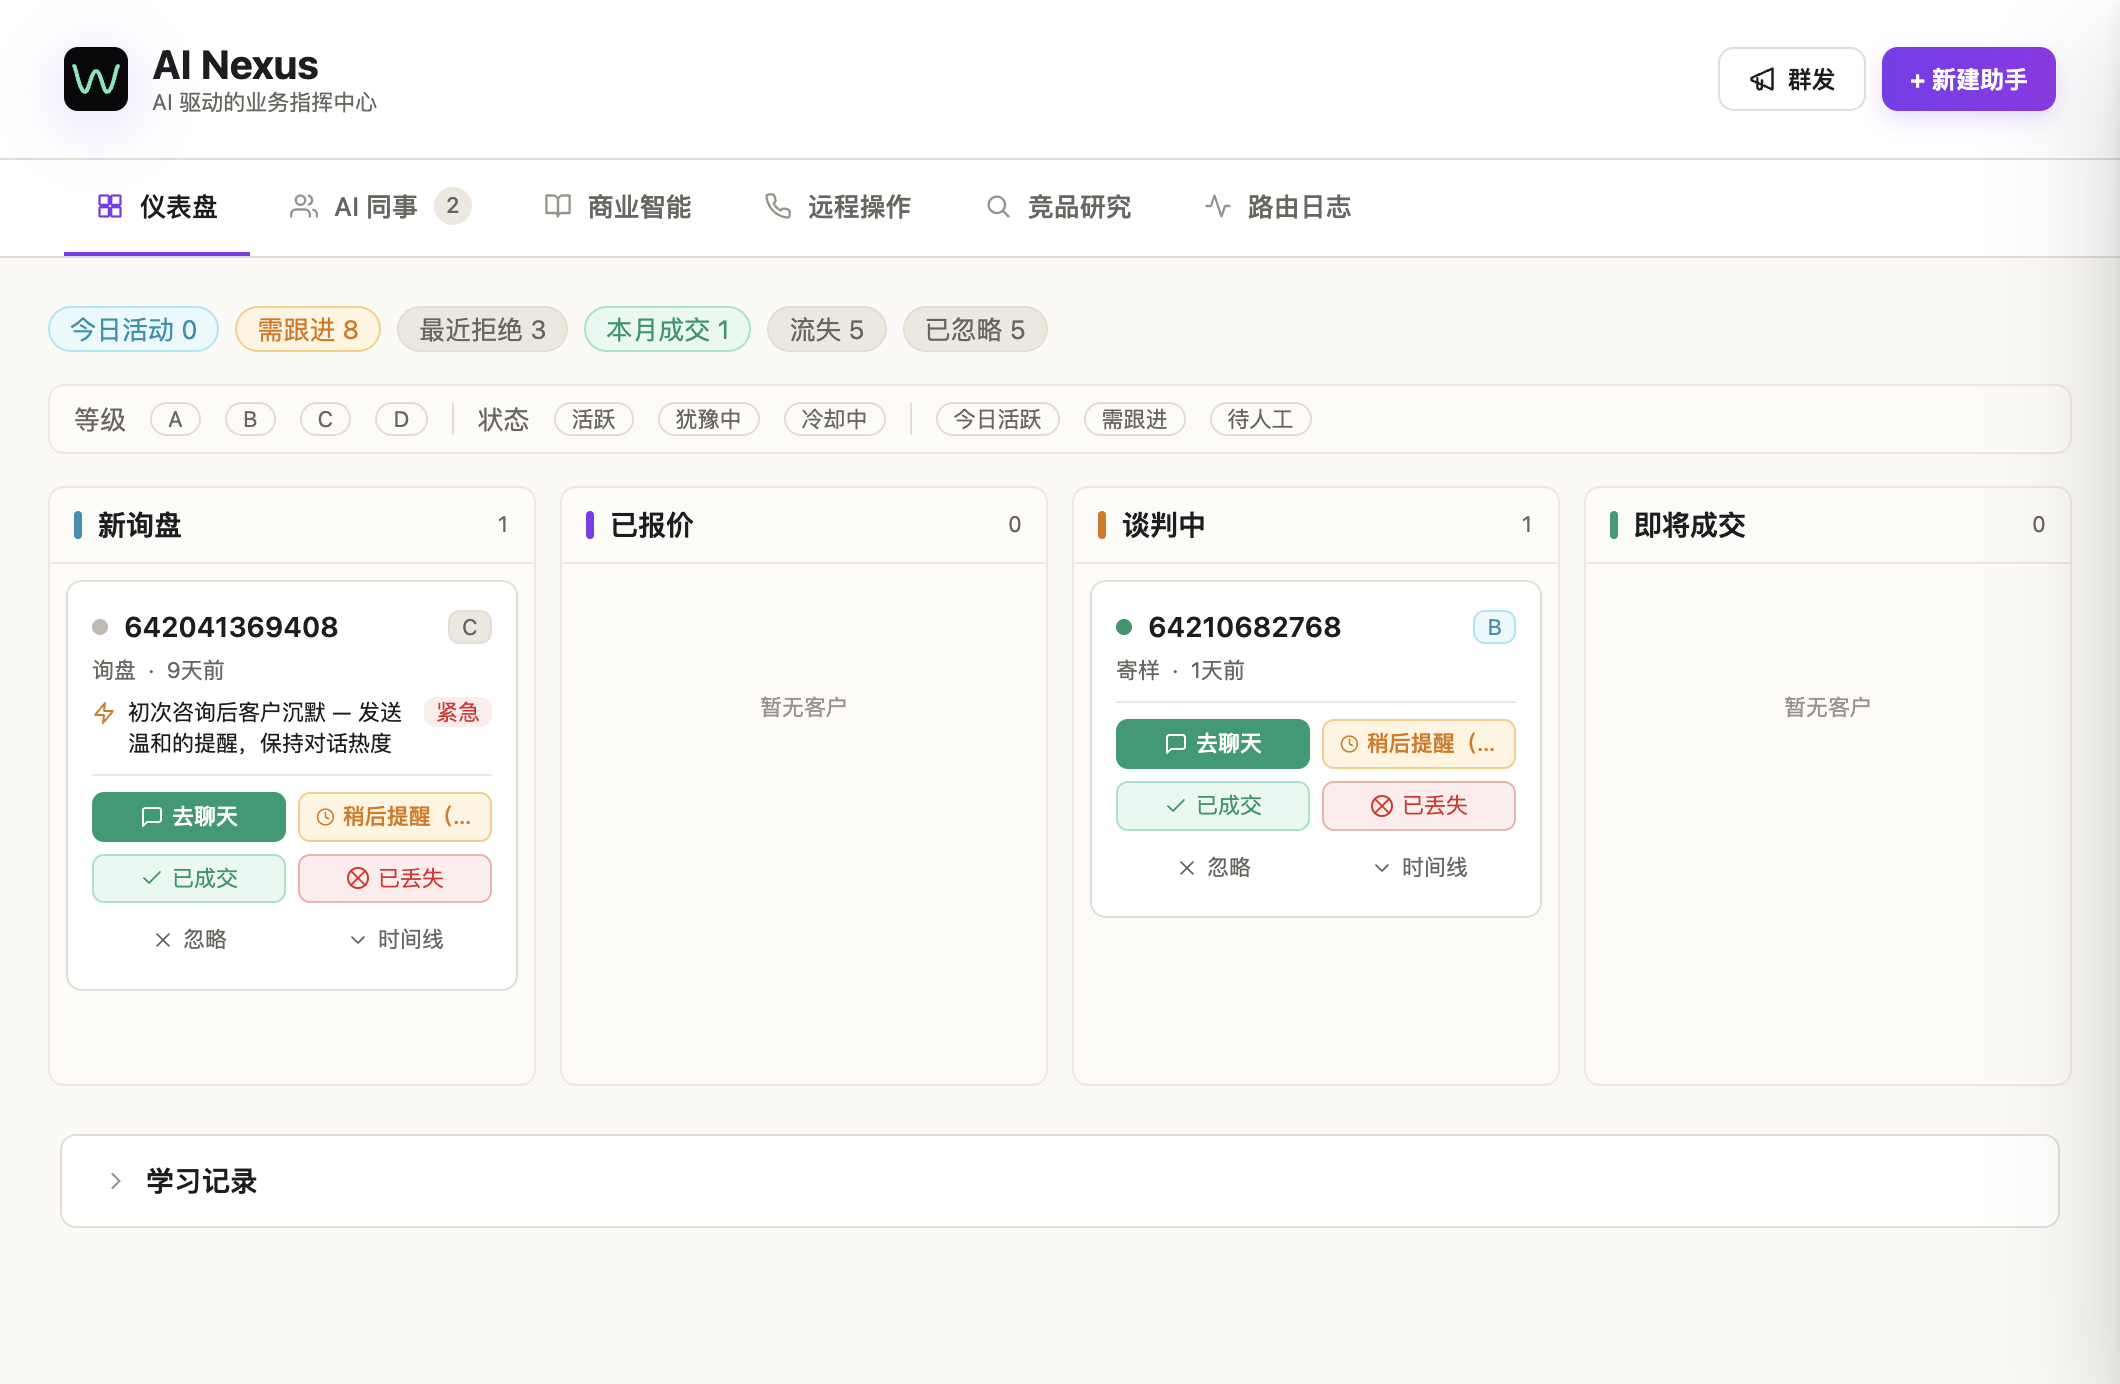Click customer name 64210682768
Image resolution: width=2120 pixels, height=1384 pixels.
click(1244, 627)
